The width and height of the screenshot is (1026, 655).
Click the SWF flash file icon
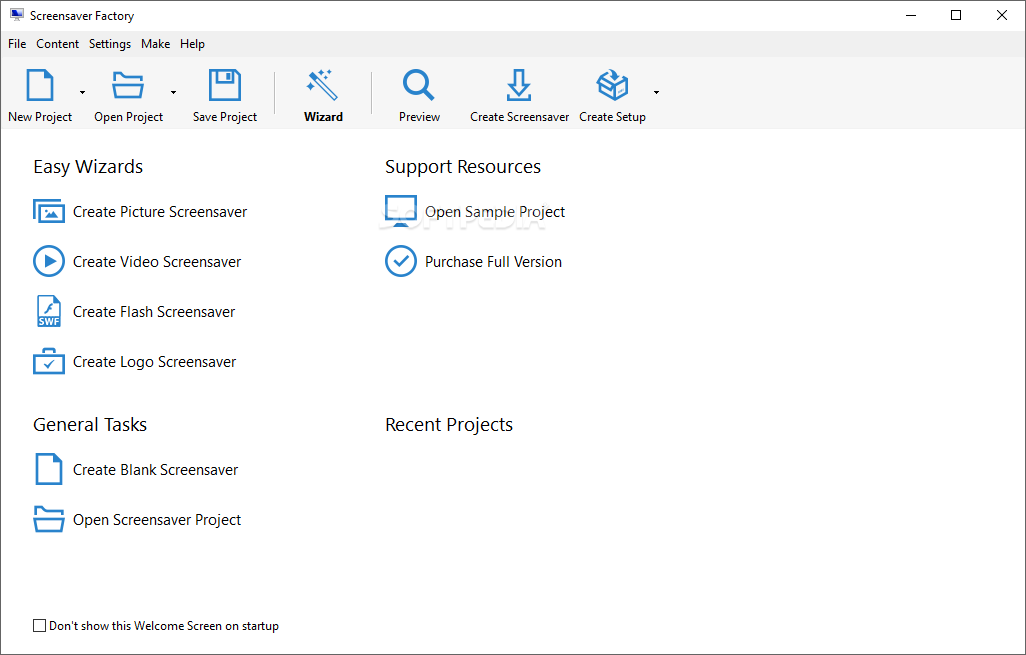point(49,311)
